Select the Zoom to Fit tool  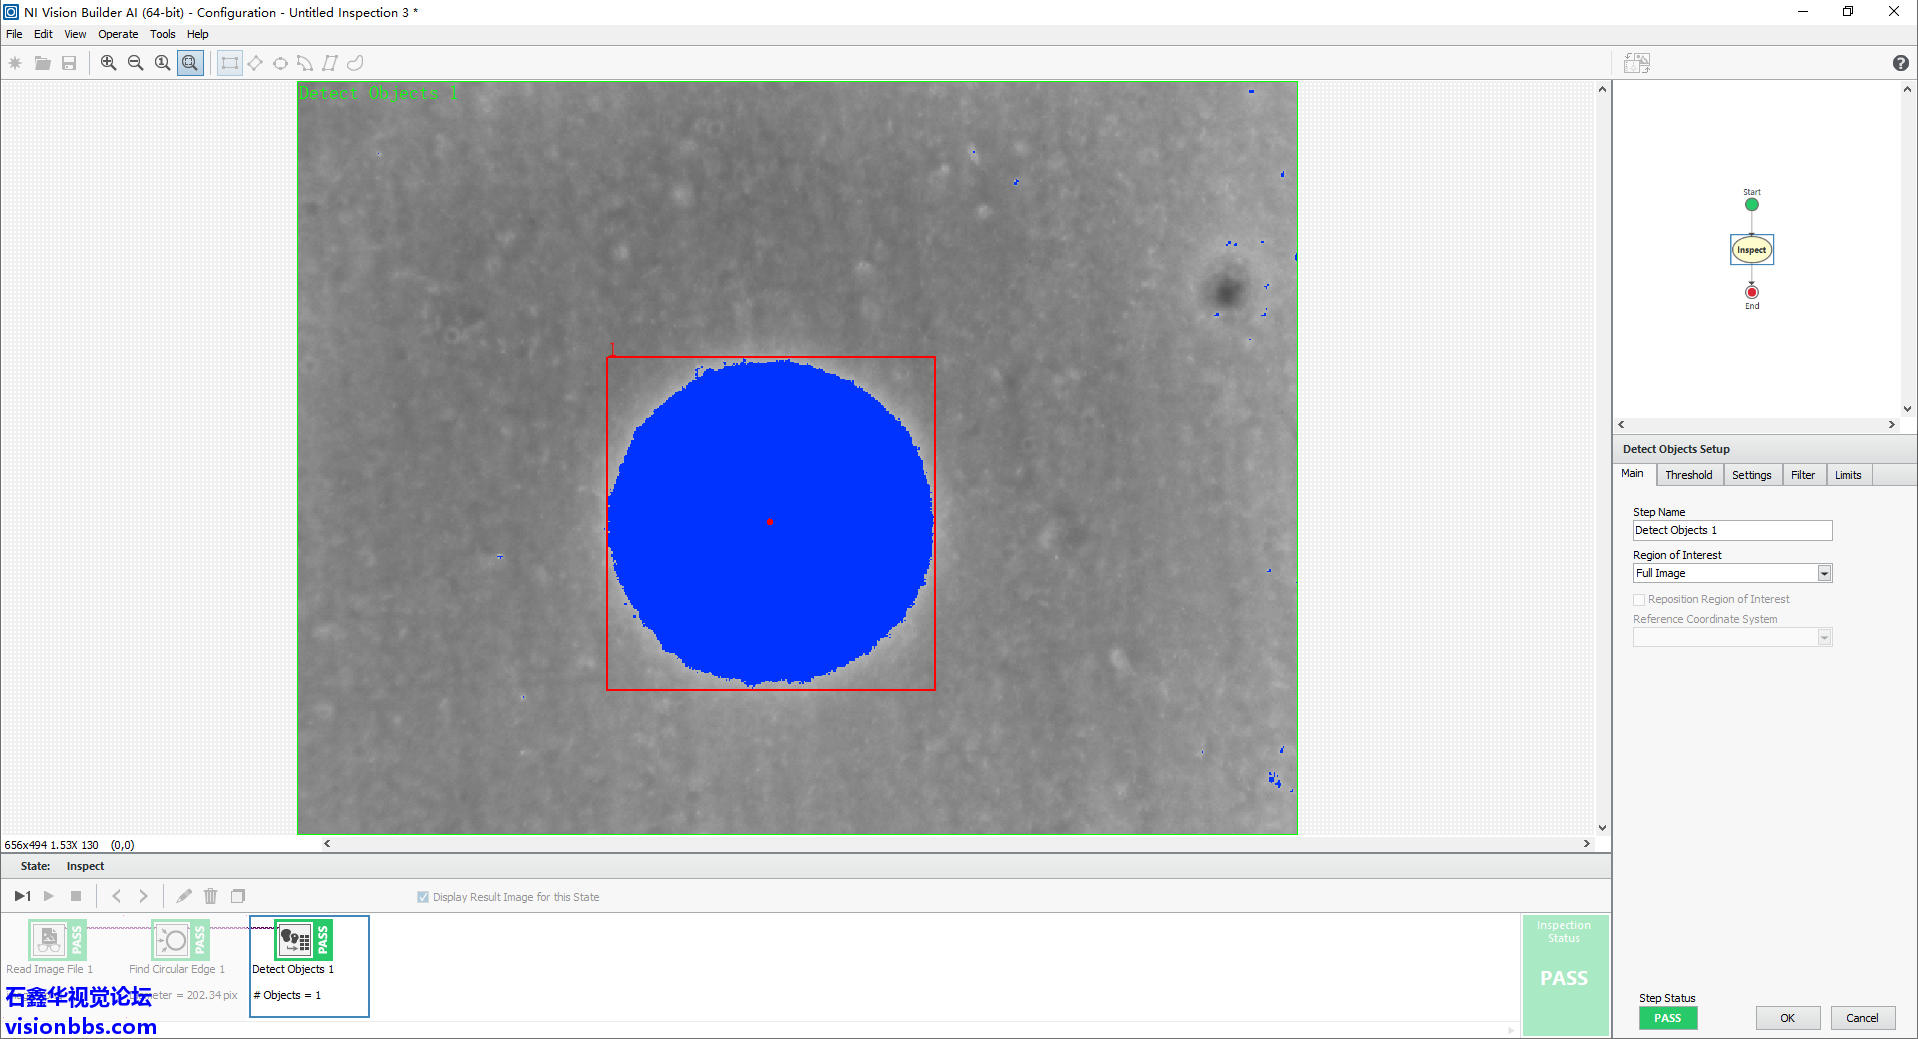190,63
